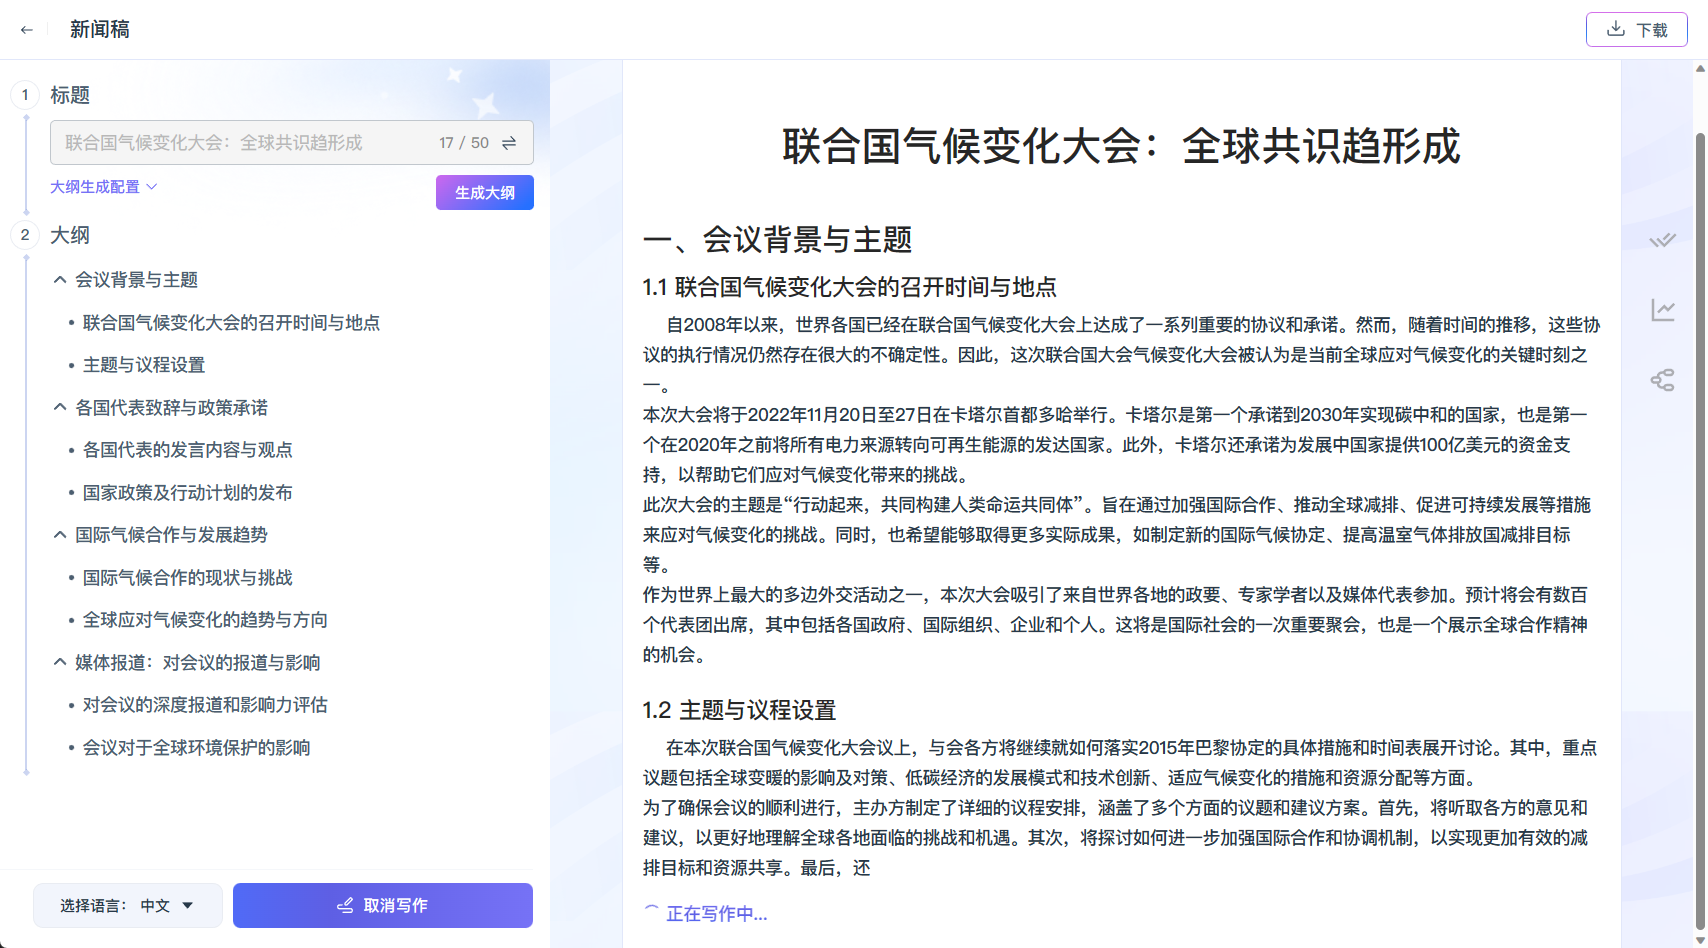This screenshot has height=948, width=1708.
Task: Cancel writing with the 取消写作 button
Action: tap(382, 905)
